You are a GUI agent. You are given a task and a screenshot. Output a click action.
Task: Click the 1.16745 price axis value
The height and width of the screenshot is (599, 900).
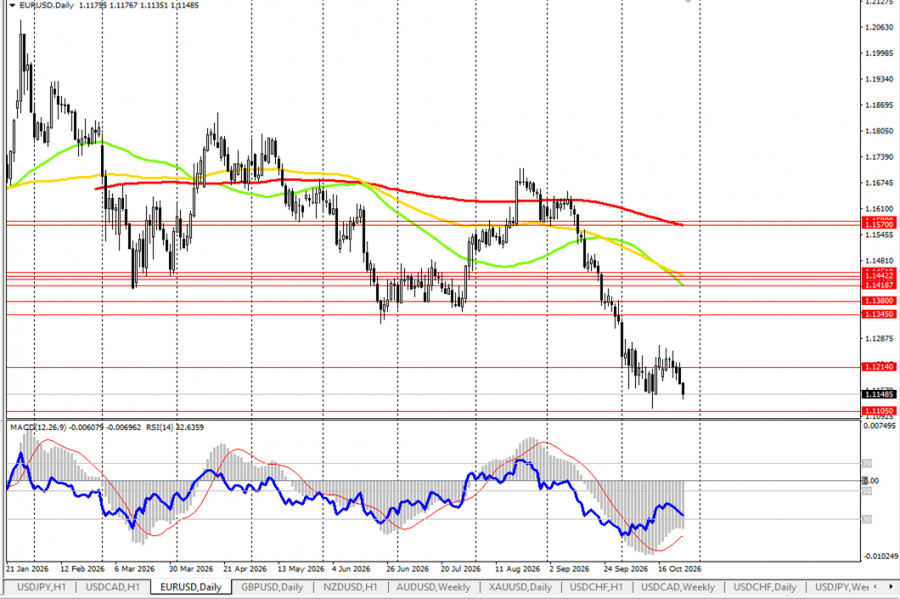coord(879,182)
